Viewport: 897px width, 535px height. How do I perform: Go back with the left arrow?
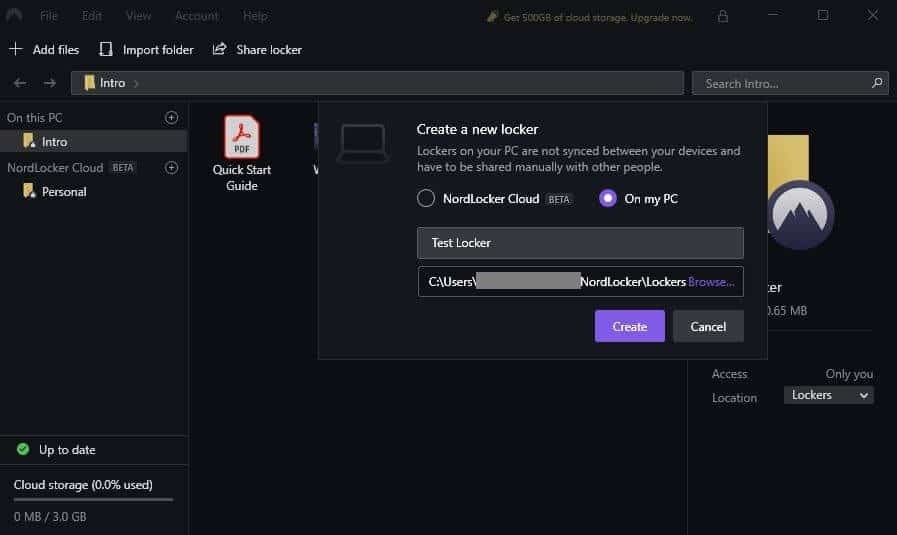click(x=19, y=83)
